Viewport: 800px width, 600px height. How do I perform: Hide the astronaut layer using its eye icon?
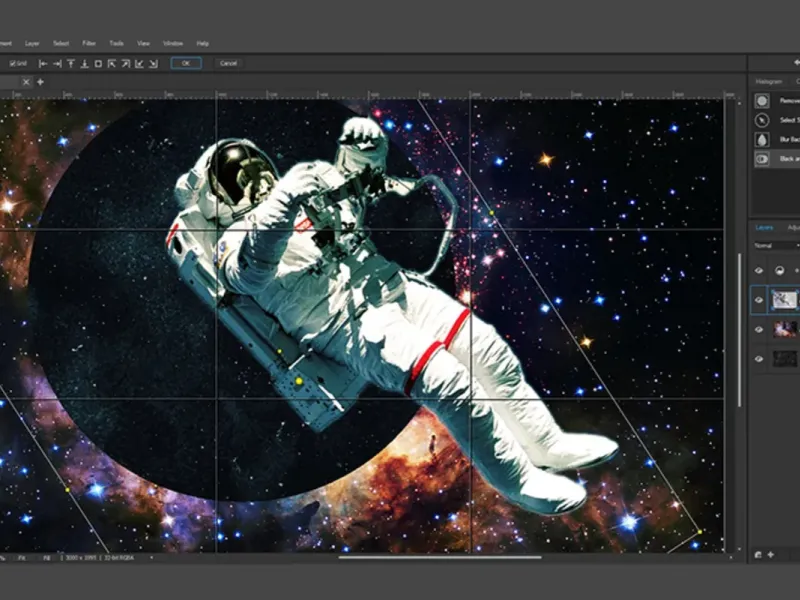pos(759,298)
